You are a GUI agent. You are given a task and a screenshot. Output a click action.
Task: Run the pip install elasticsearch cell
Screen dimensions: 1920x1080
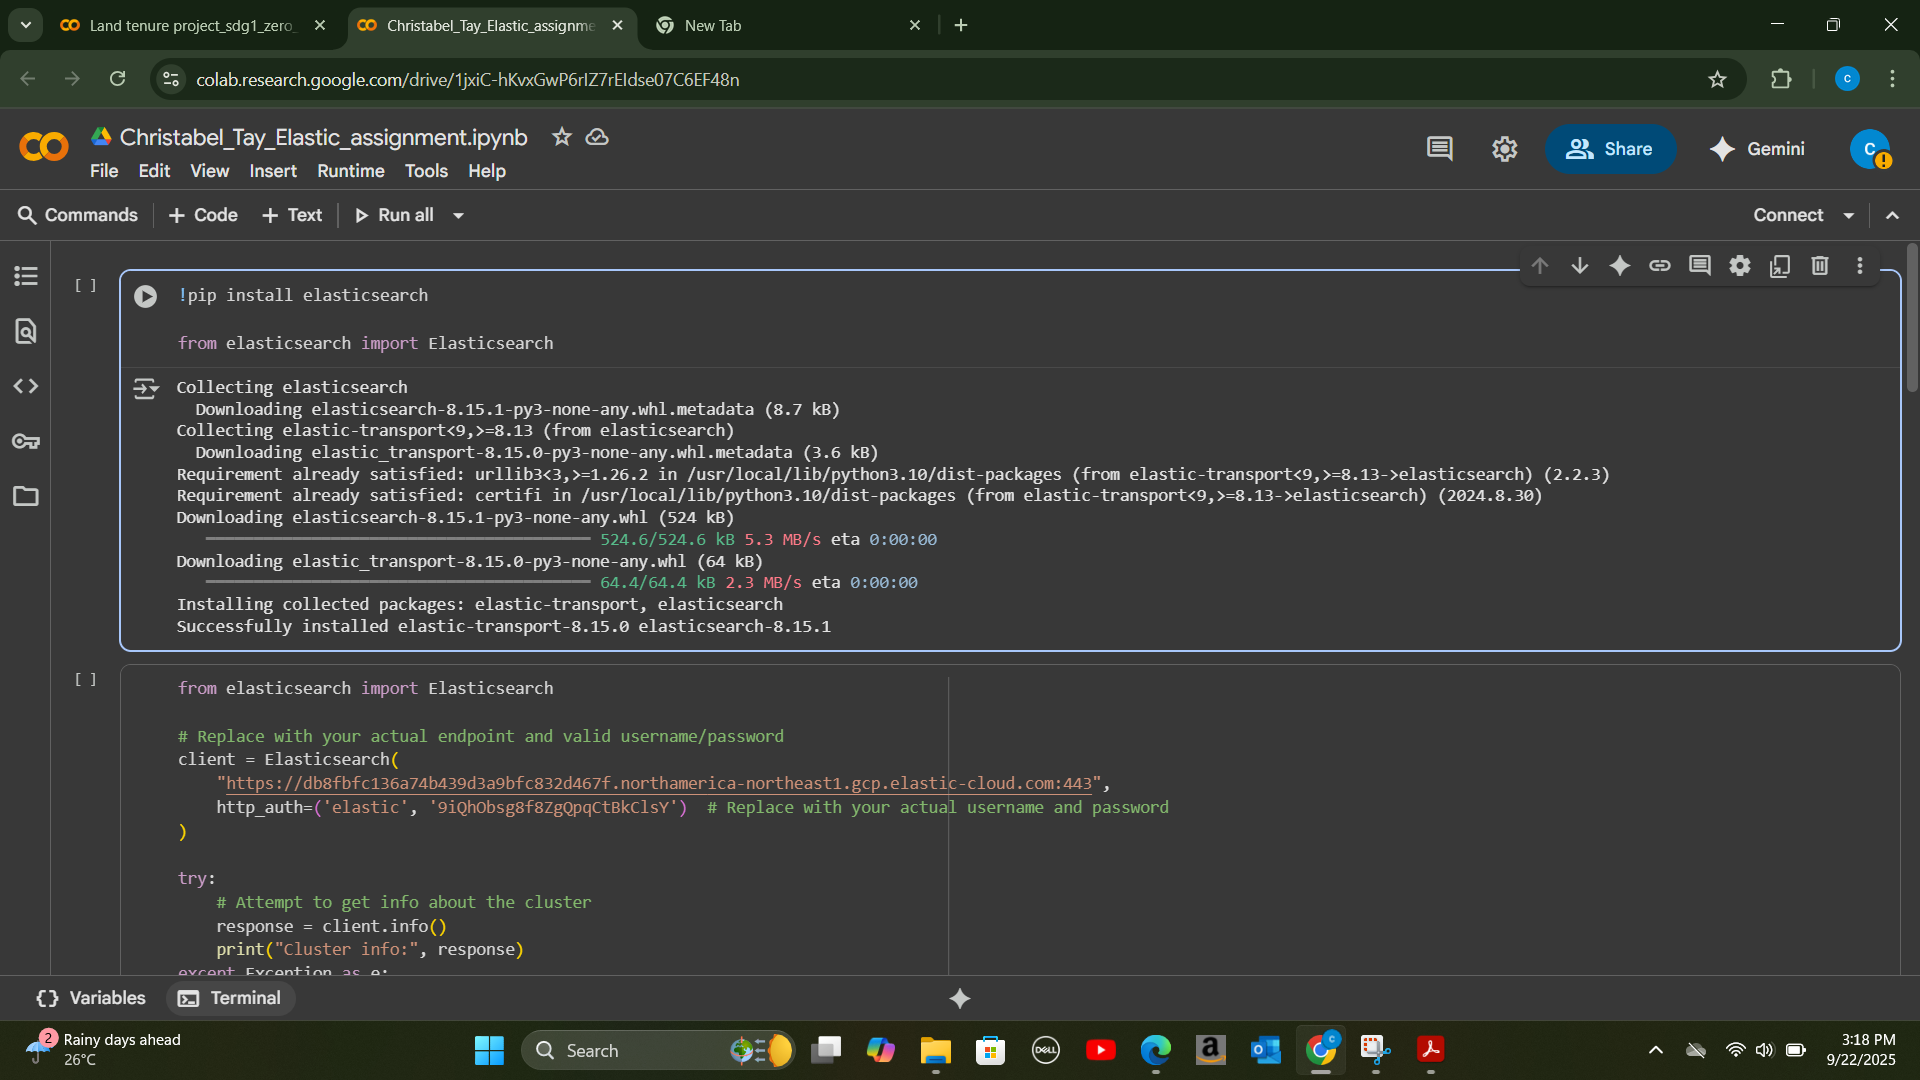(145, 296)
